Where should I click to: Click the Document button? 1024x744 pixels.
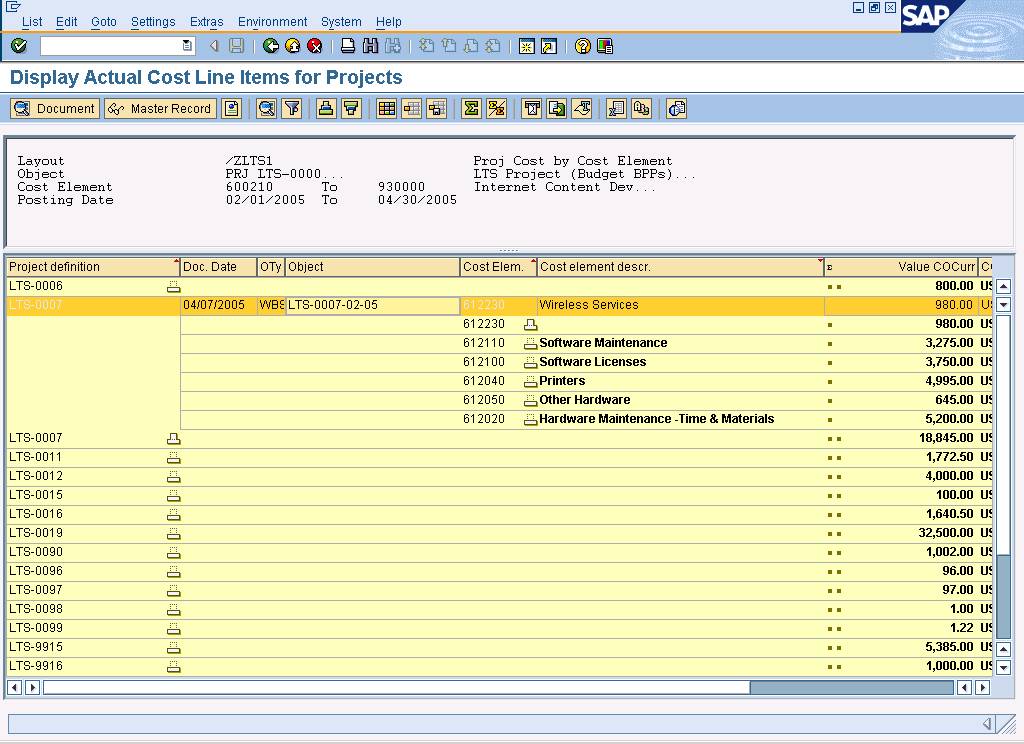tap(55, 108)
